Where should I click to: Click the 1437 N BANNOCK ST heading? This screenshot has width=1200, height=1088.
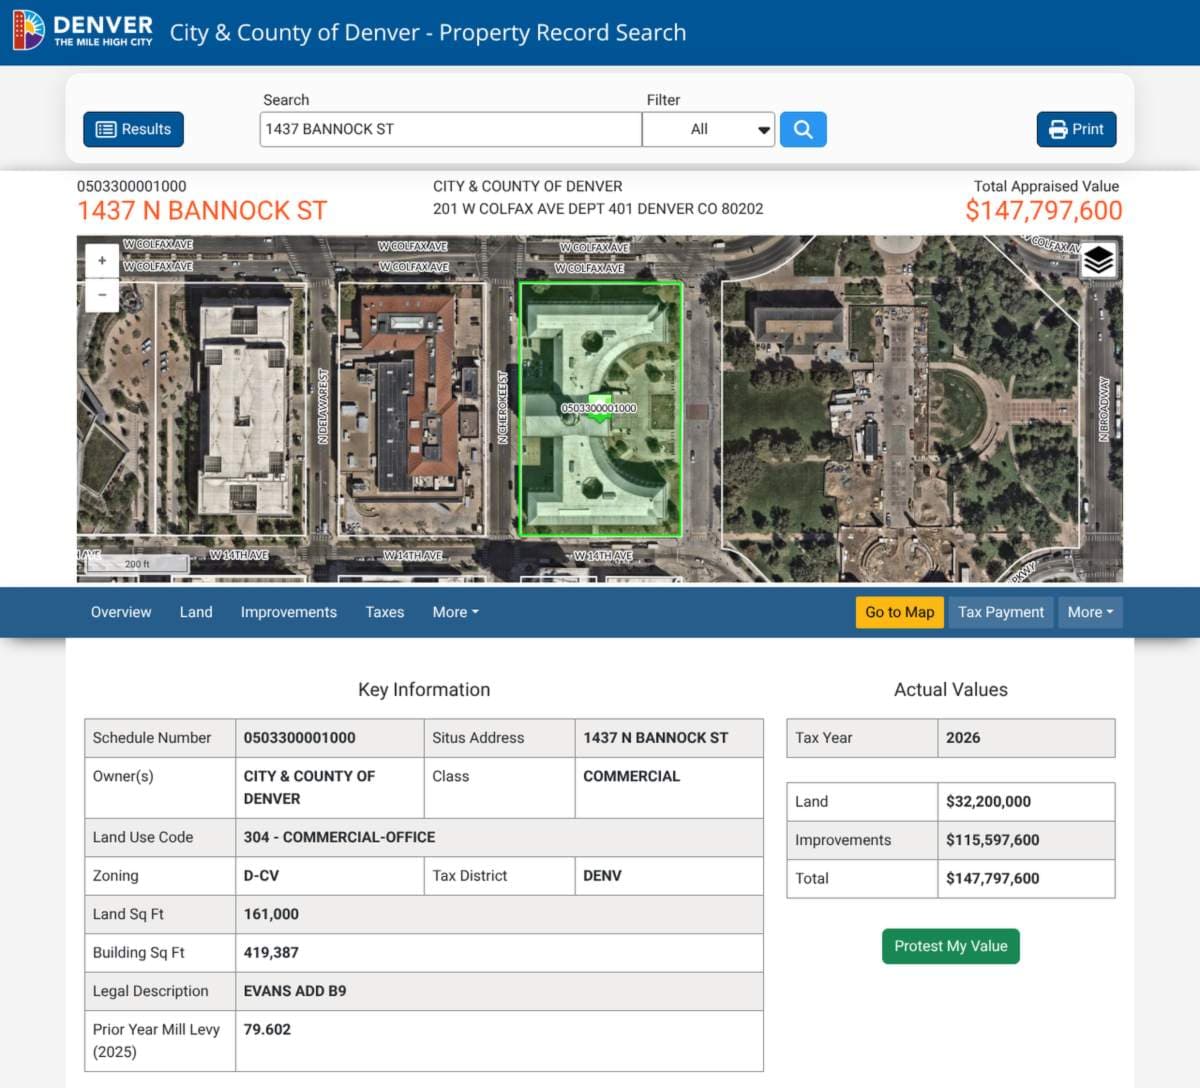pos(202,211)
